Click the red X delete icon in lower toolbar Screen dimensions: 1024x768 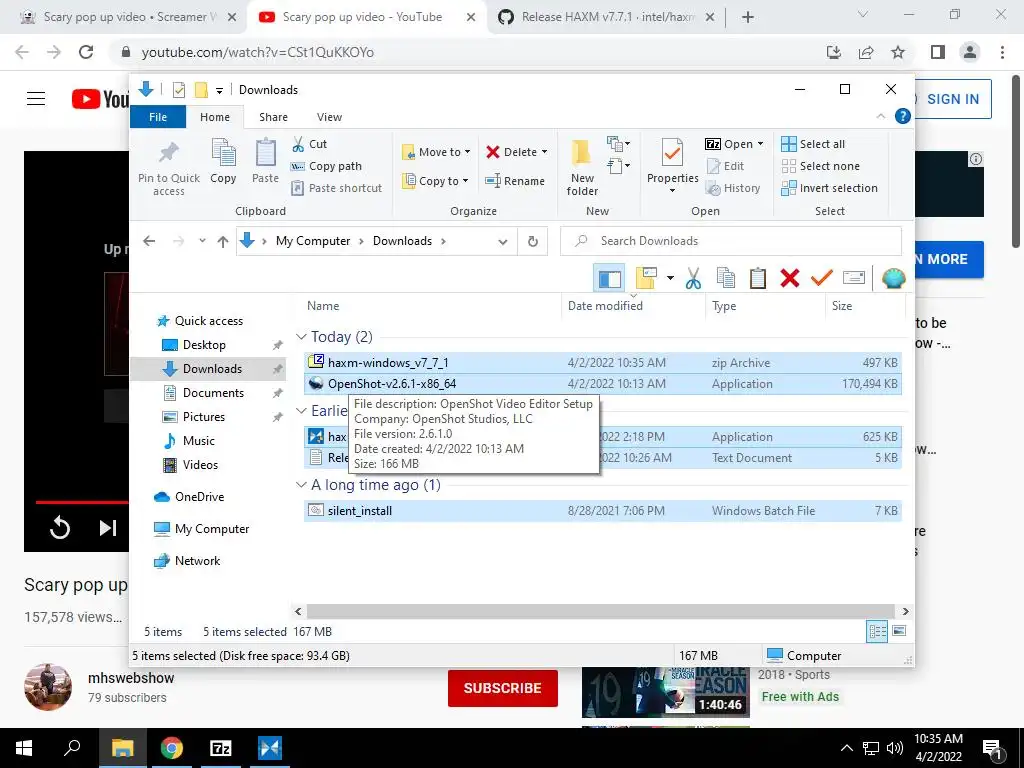[x=790, y=279]
